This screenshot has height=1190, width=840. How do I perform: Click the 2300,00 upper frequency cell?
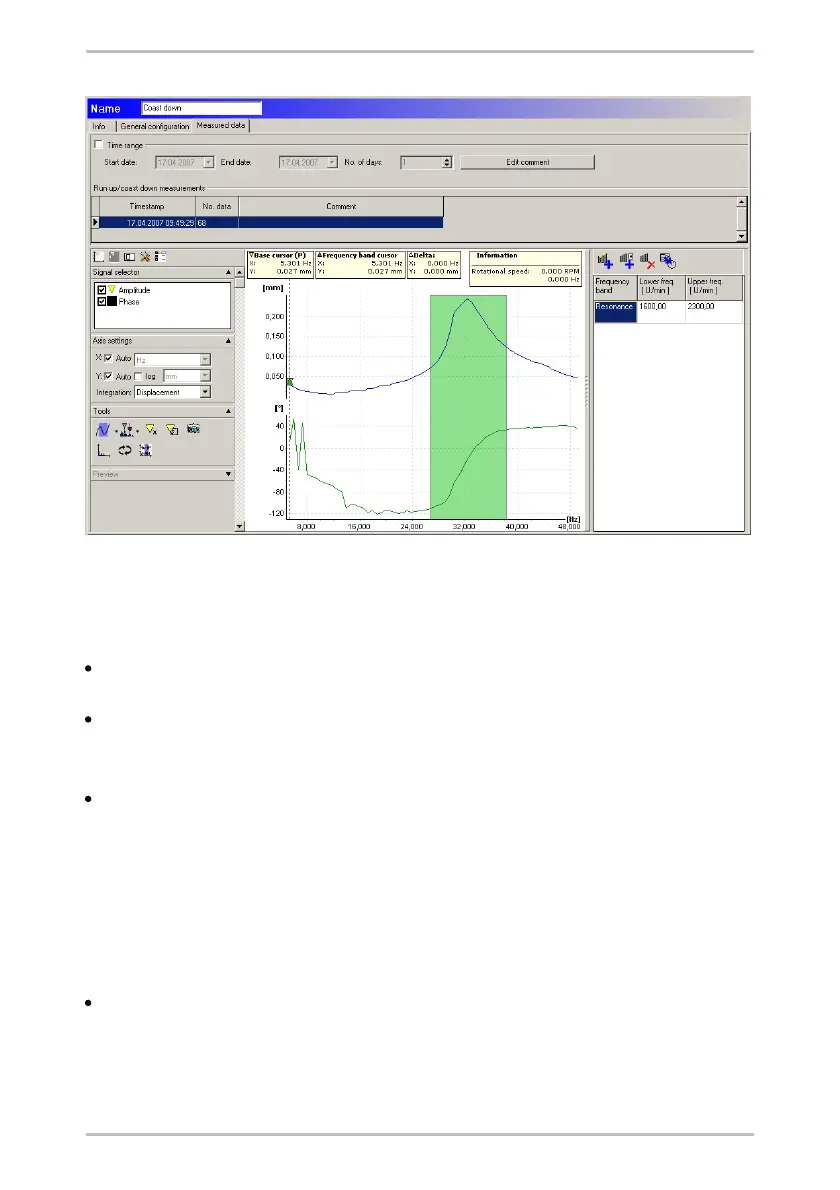click(714, 311)
